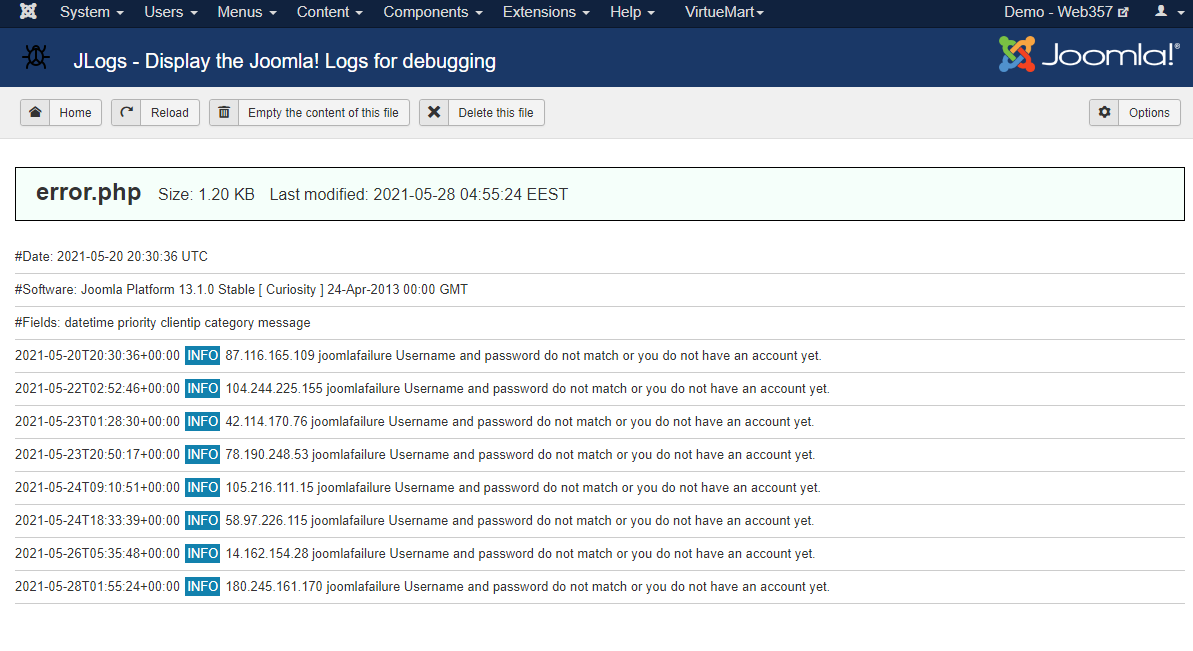1193x651 pixels.
Task: Open the System menu
Action: (x=91, y=12)
